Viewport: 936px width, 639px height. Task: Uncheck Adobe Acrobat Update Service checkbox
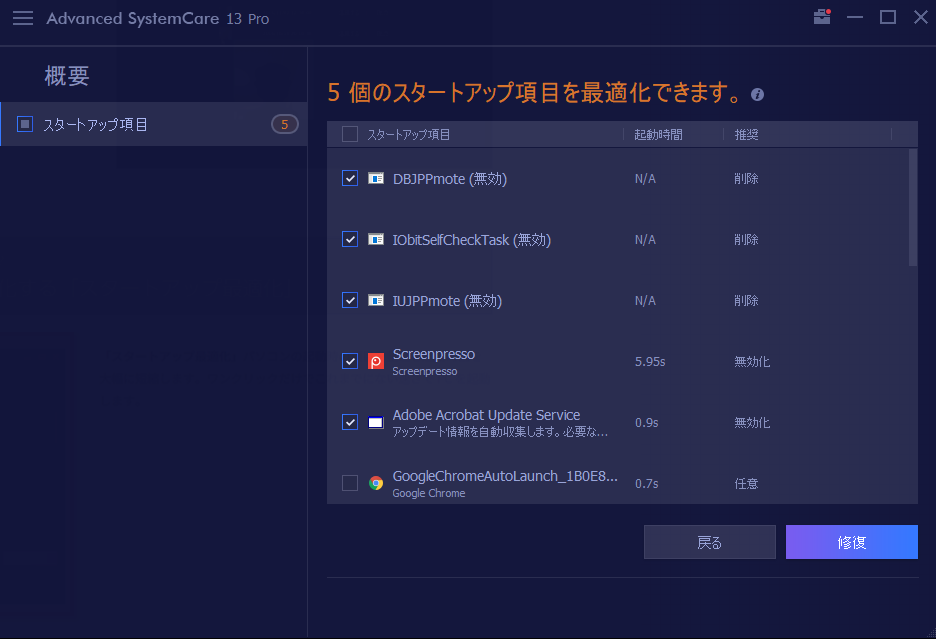click(x=350, y=422)
